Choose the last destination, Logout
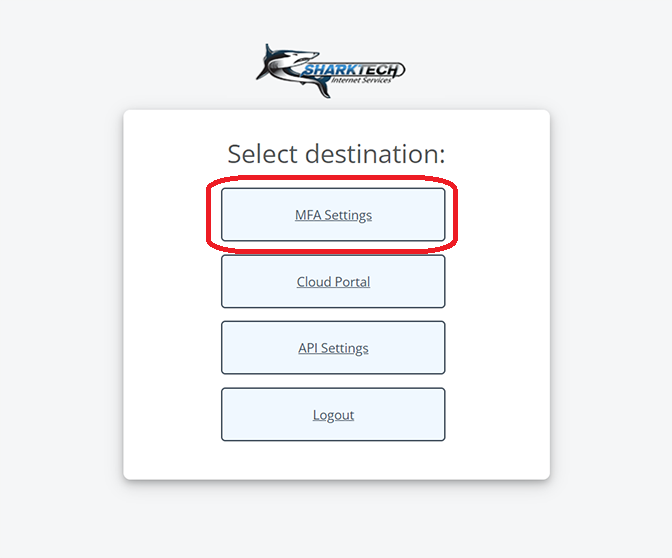The height and width of the screenshot is (558, 672). pos(333,414)
